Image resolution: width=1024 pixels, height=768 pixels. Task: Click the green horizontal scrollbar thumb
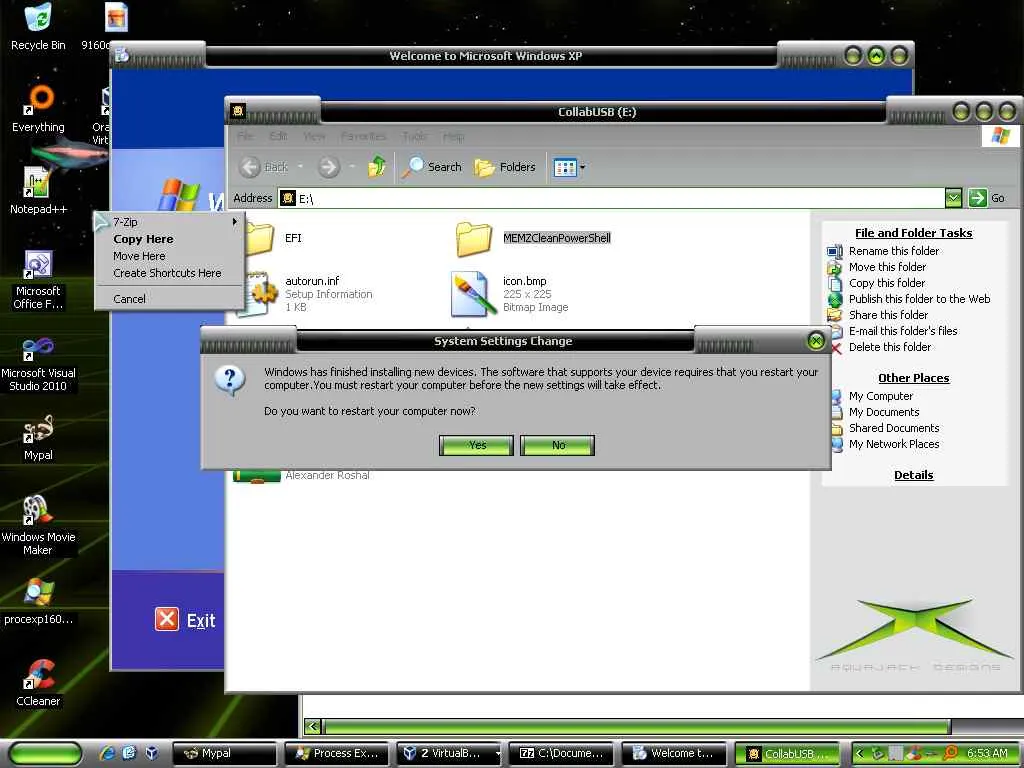[x=637, y=726]
